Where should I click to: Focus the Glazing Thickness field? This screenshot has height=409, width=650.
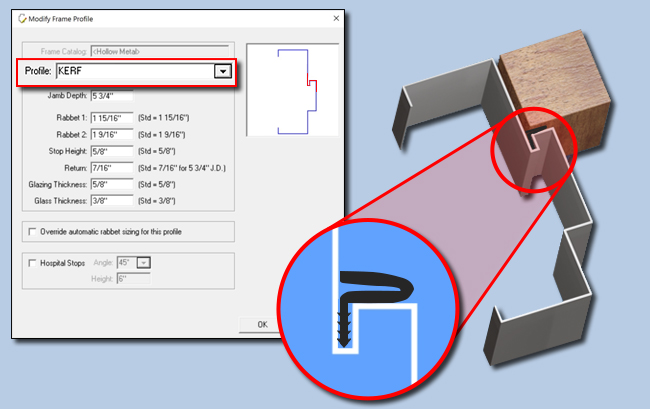coord(111,185)
